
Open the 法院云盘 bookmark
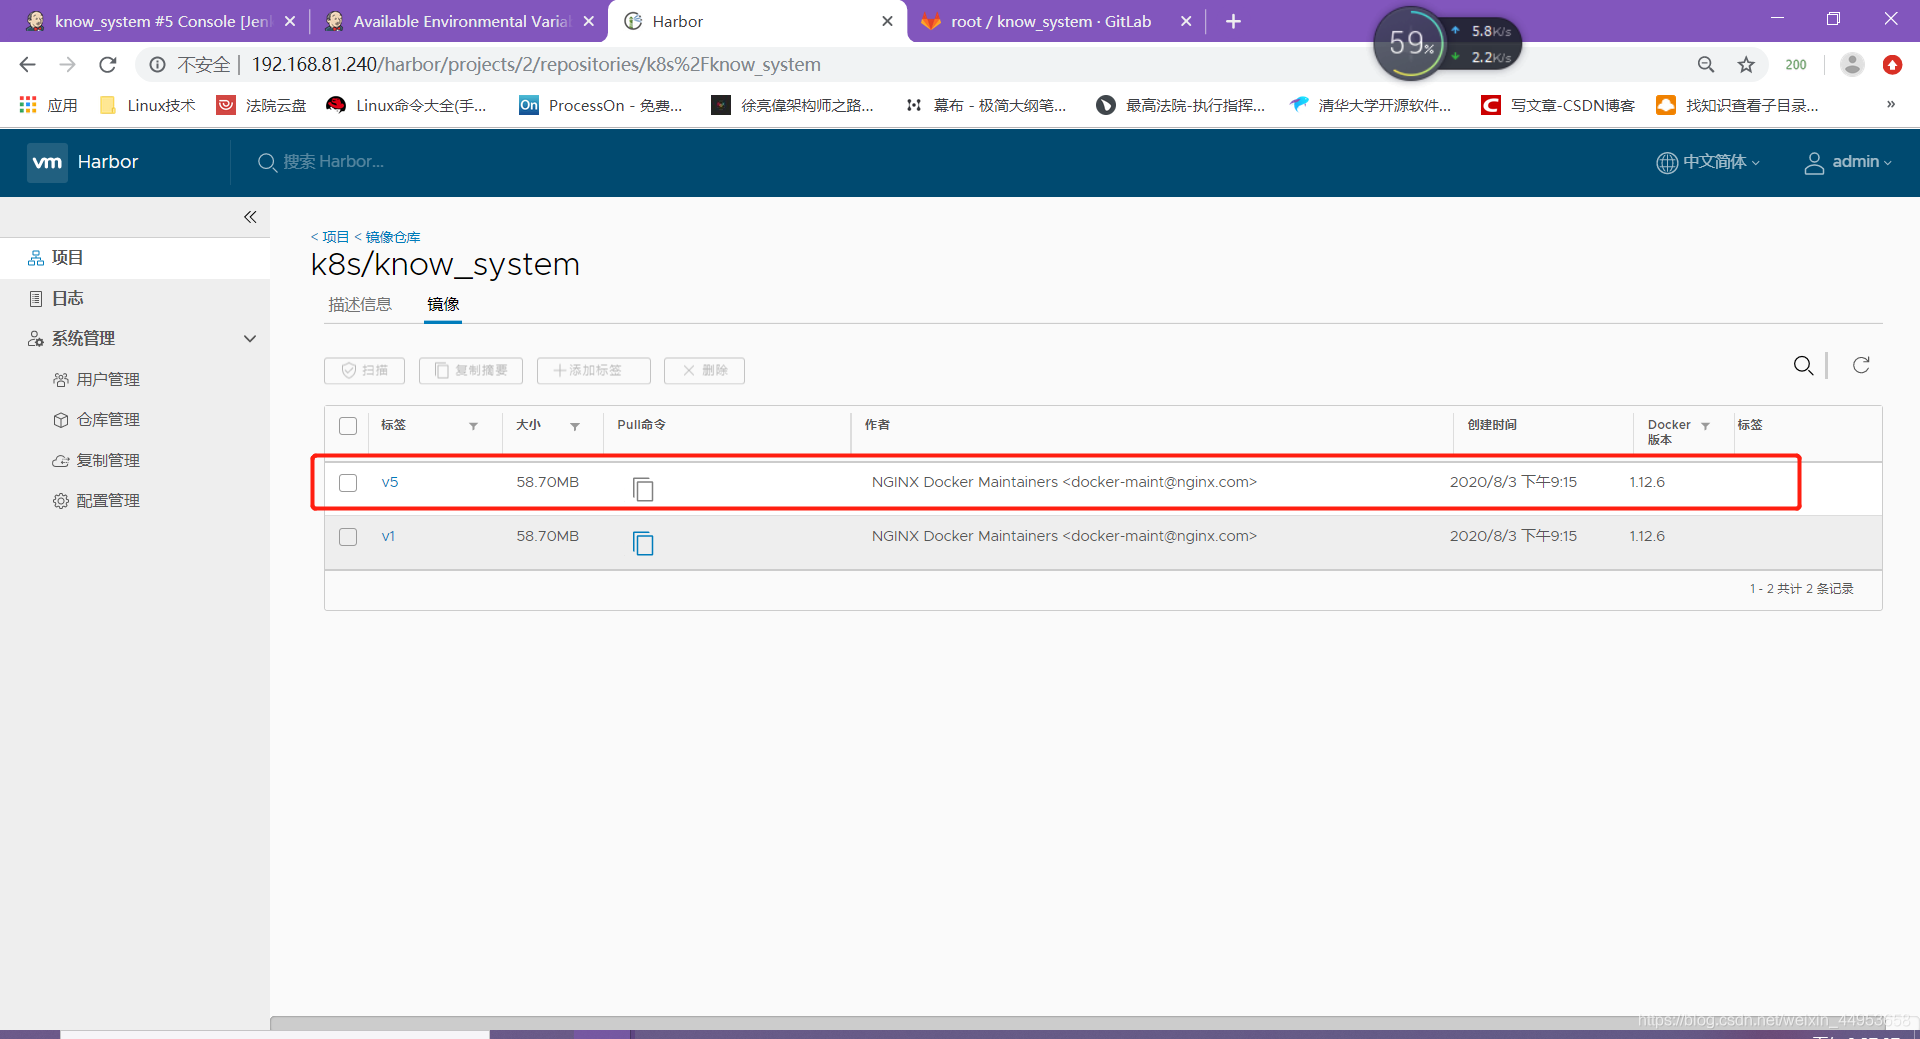[x=262, y=105]
